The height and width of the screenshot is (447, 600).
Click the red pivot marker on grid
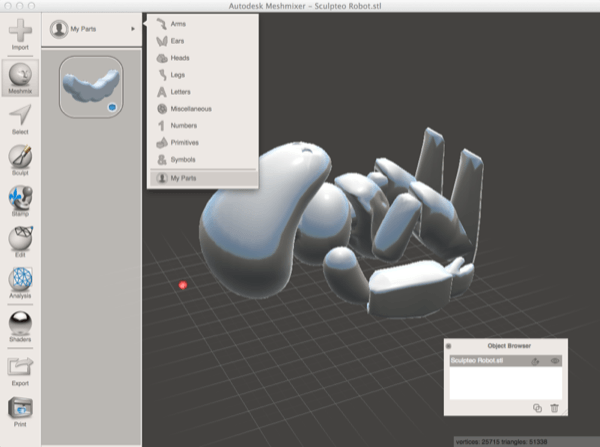pyautogui.click(x=183, y=285)
